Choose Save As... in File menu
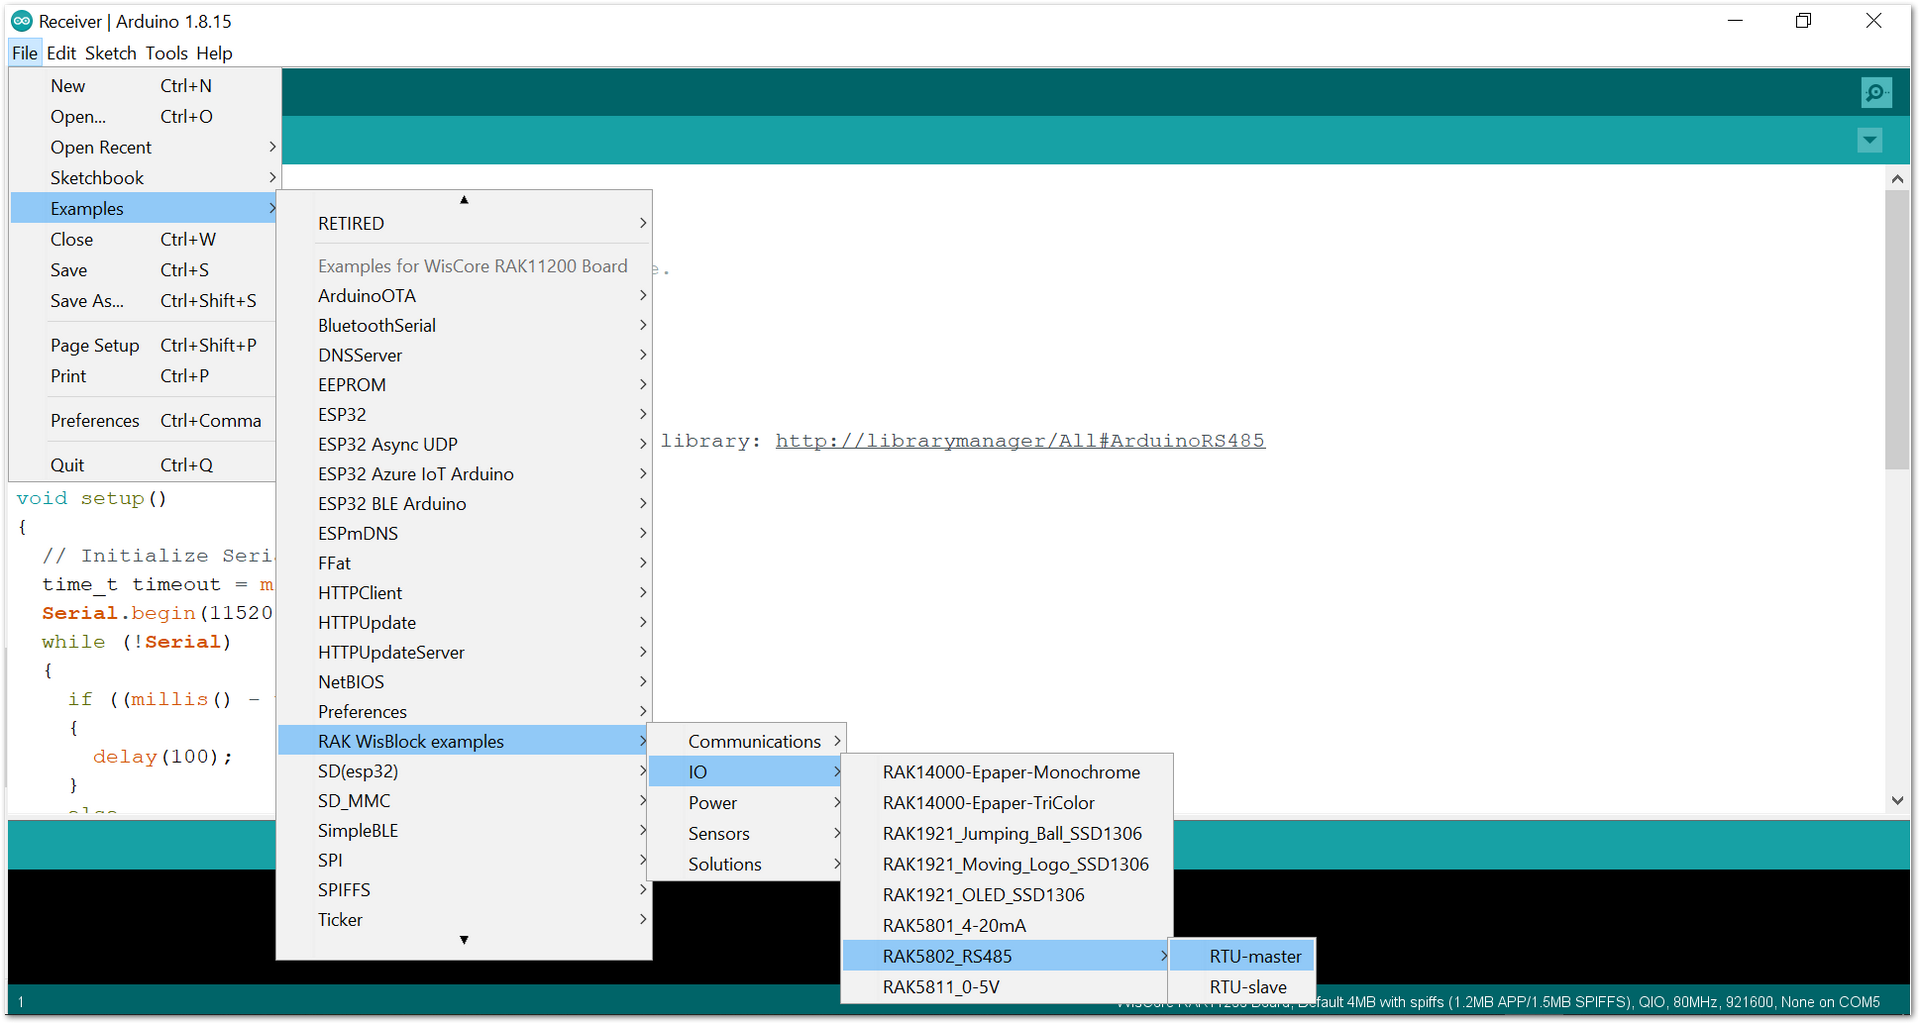The width and height of the screenshot is (1920, 1024). pyautogui.click(x=143, y=301)
